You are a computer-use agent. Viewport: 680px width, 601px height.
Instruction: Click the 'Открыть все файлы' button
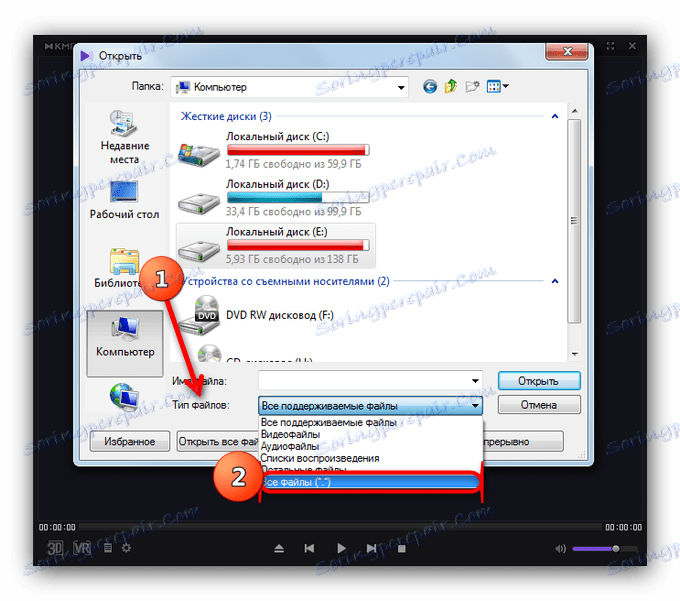[x=218, y=441]
